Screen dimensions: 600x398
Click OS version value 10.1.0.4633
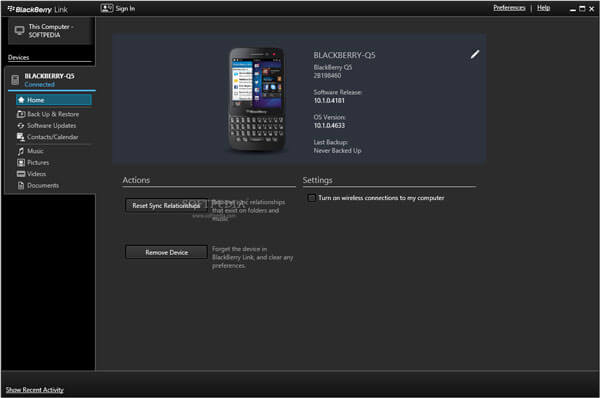(329, 126)
